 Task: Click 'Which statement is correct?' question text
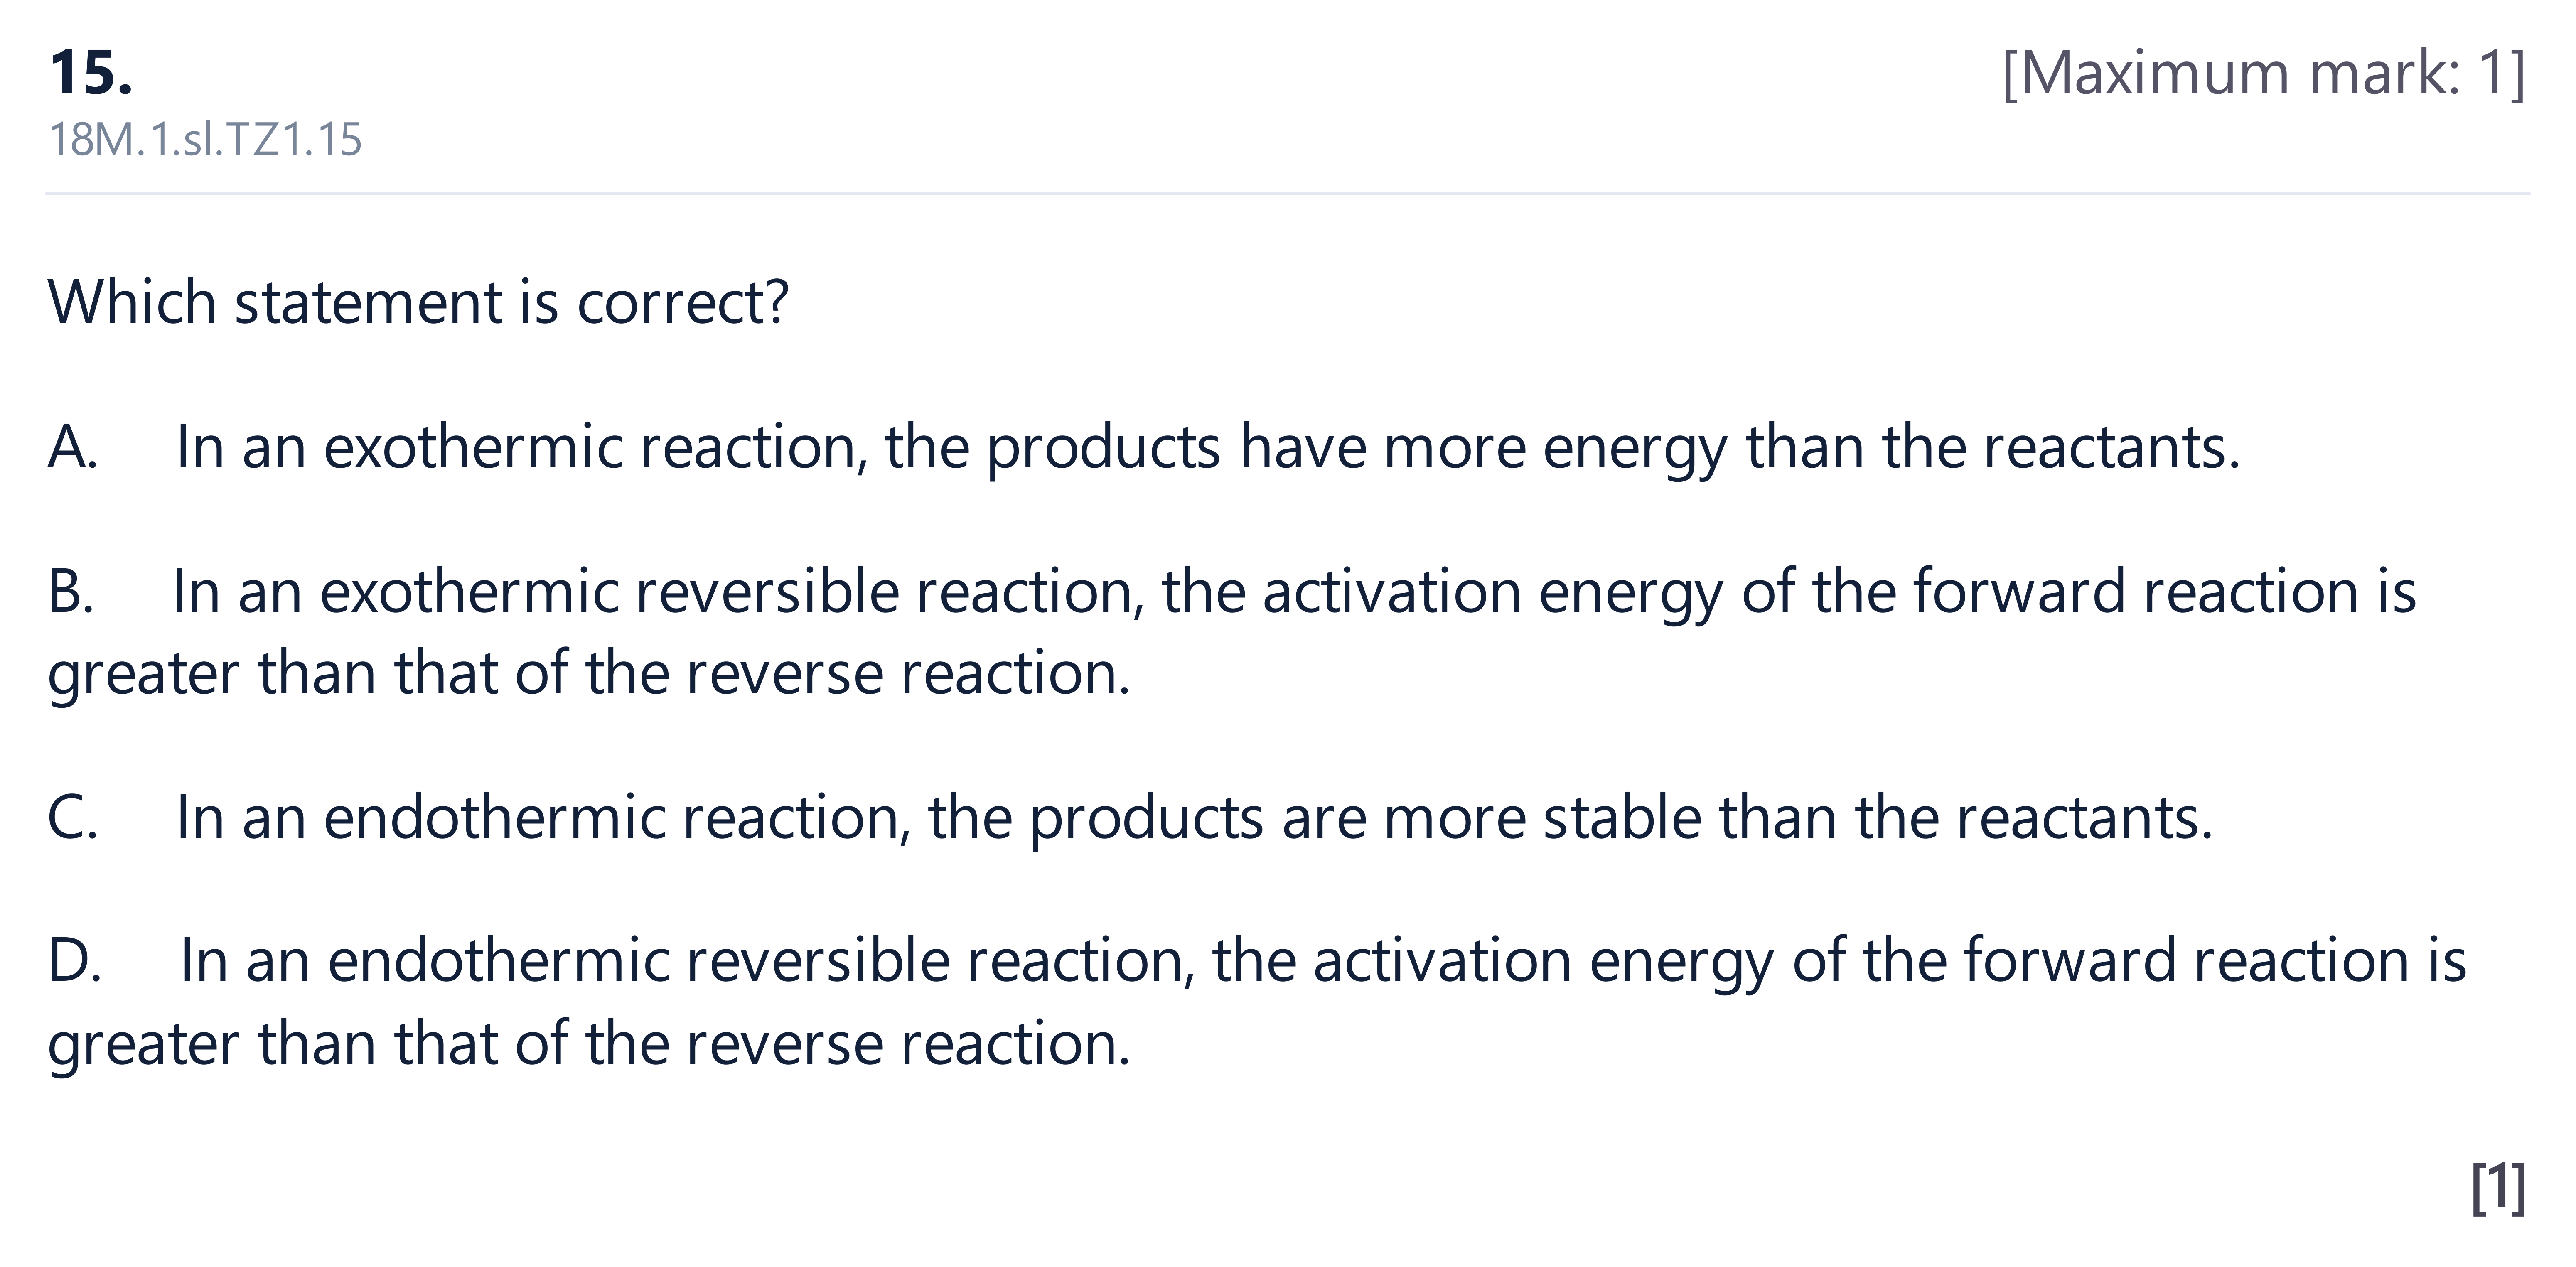tap(418, 302)
